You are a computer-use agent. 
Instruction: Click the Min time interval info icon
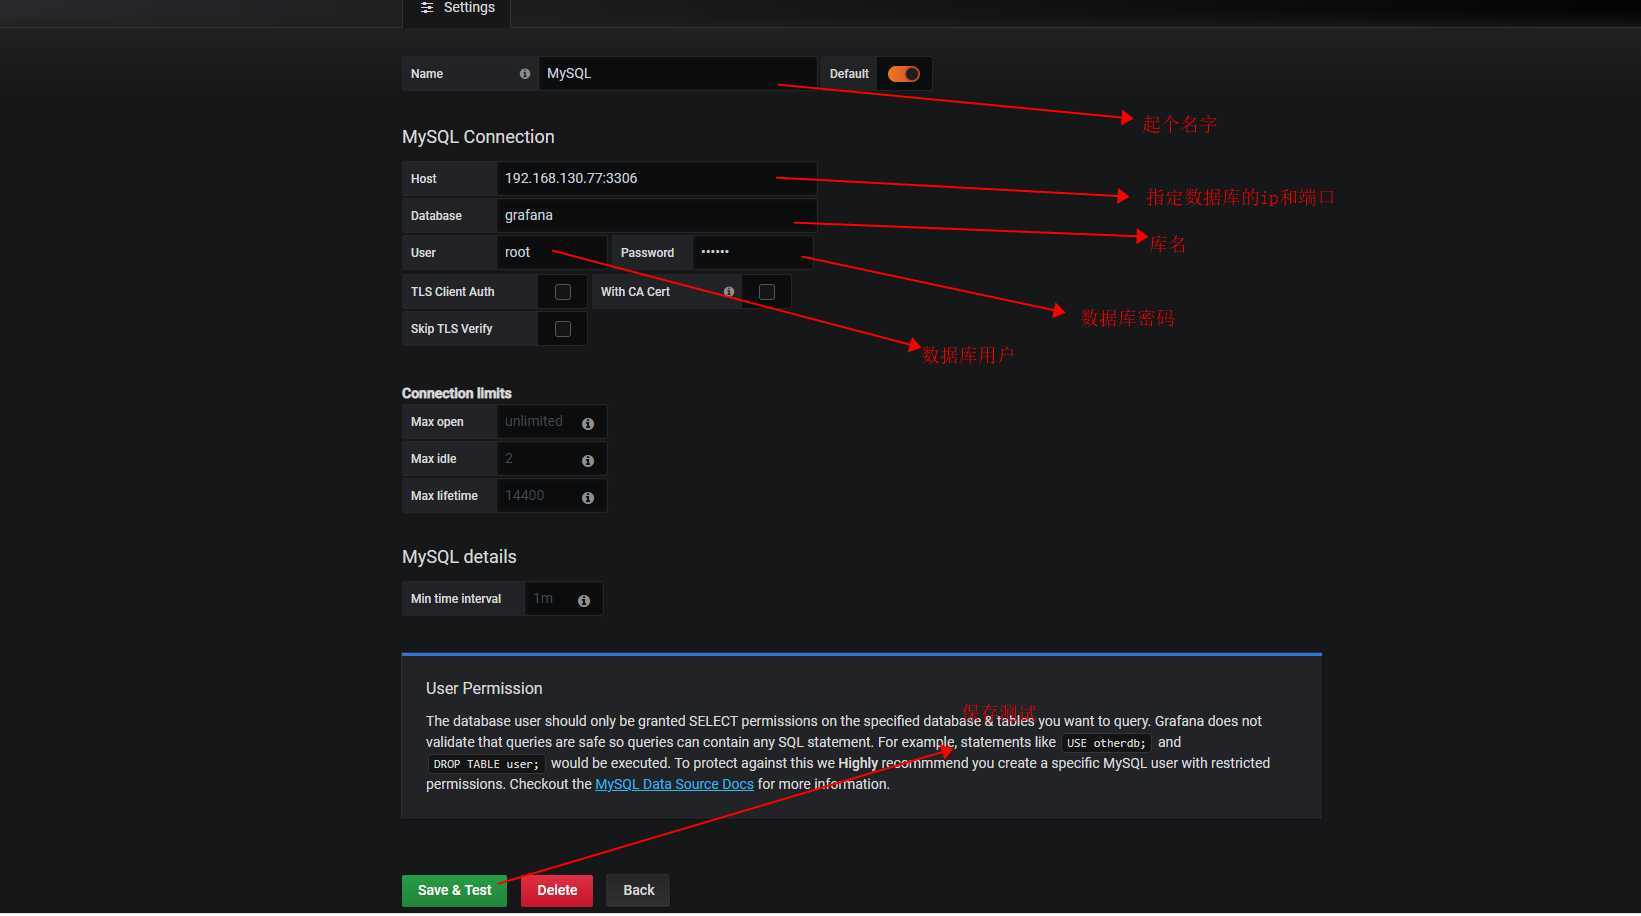pos(584,601)
